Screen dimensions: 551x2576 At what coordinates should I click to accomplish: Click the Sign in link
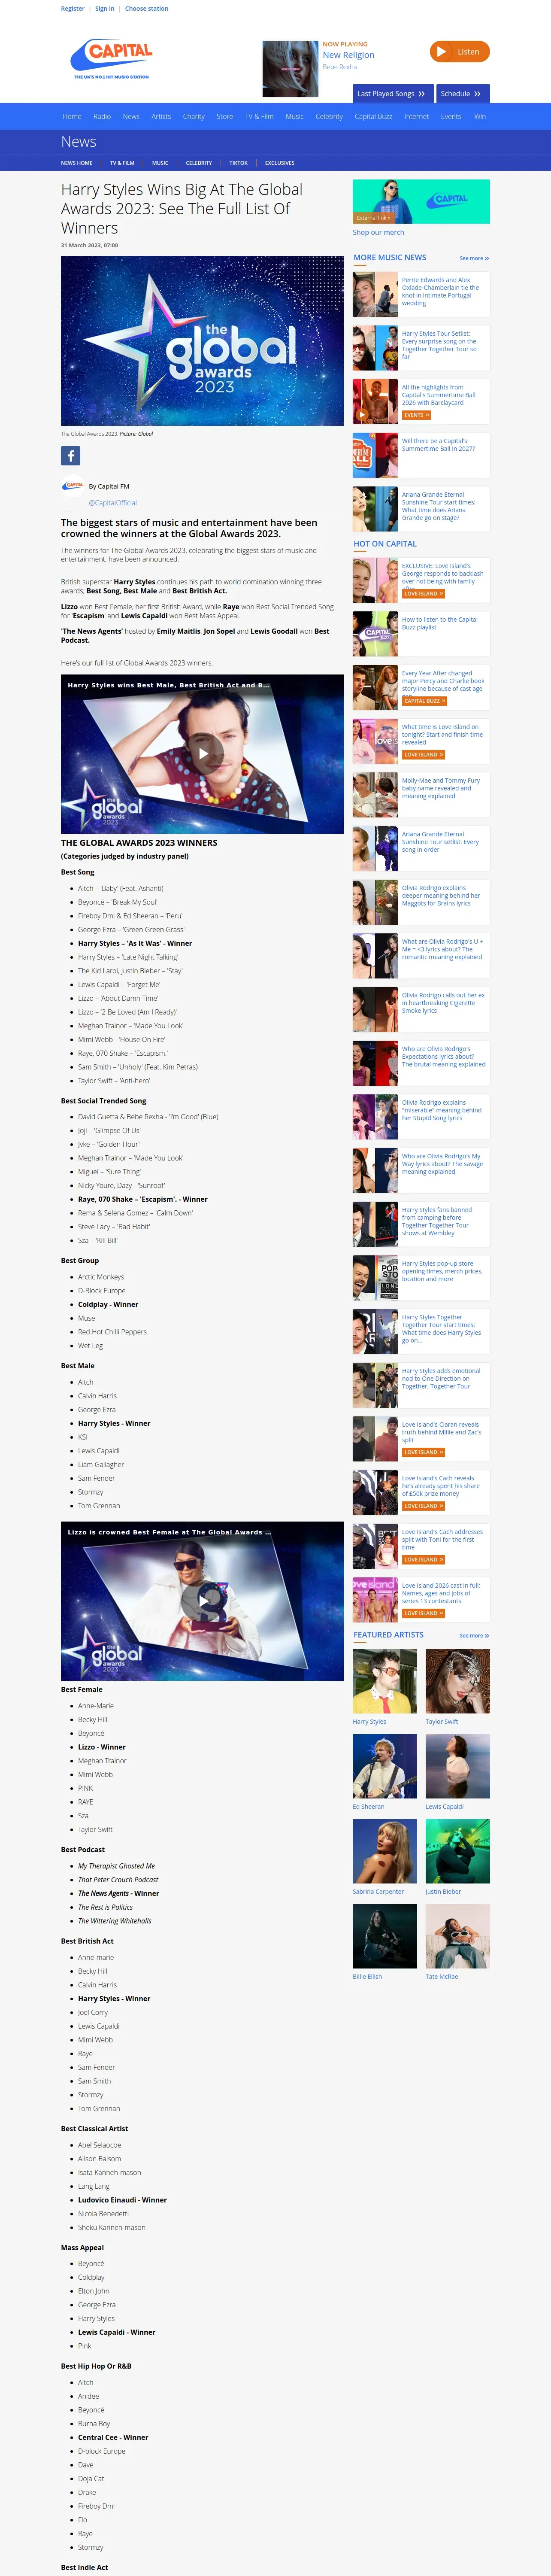click(x=105, y=8)
